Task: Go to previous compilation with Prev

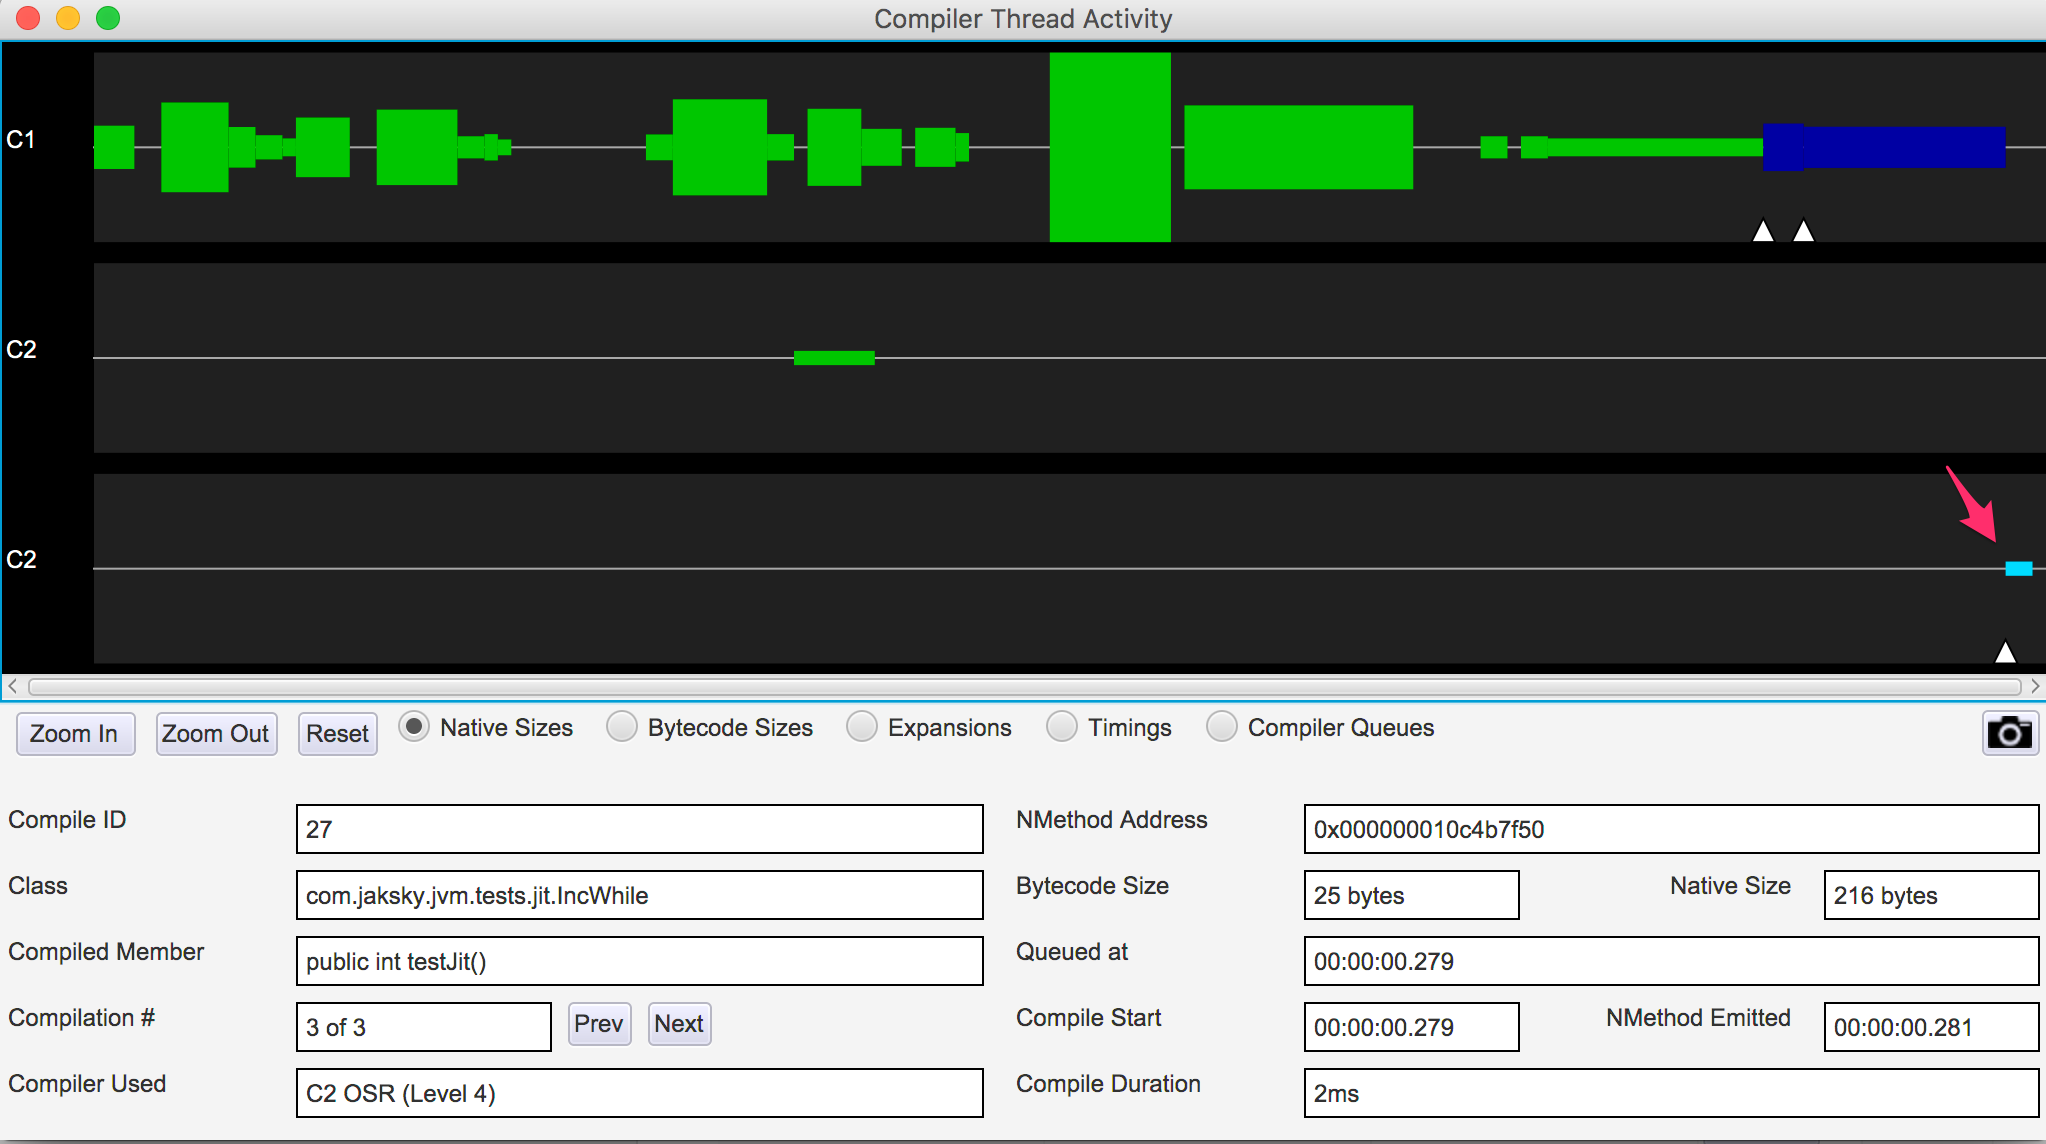Action: pyautogui.click(x=599, y=1024)
